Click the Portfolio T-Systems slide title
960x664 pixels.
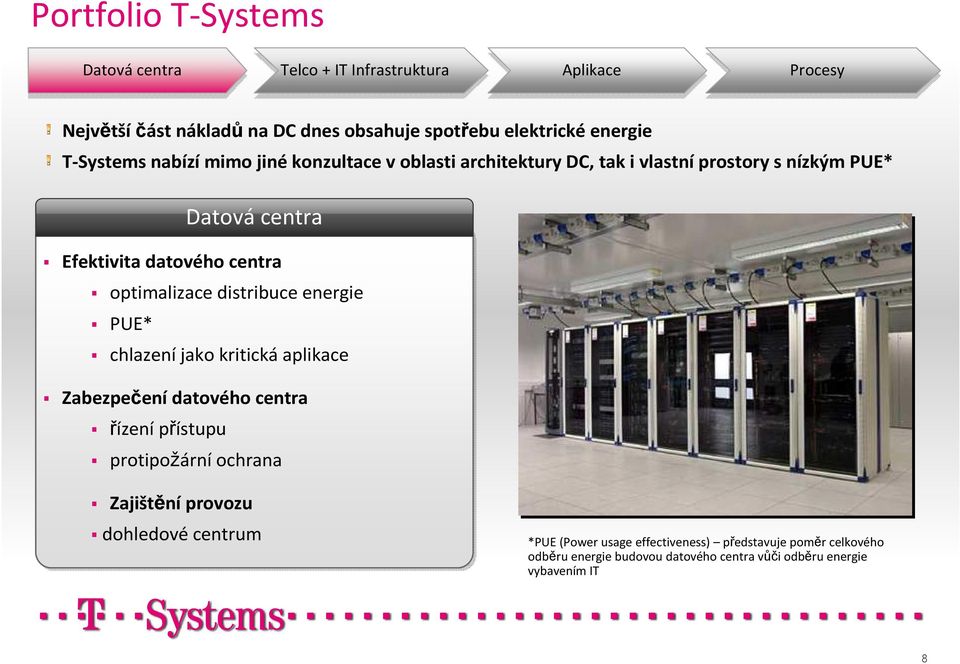(177, 15)
